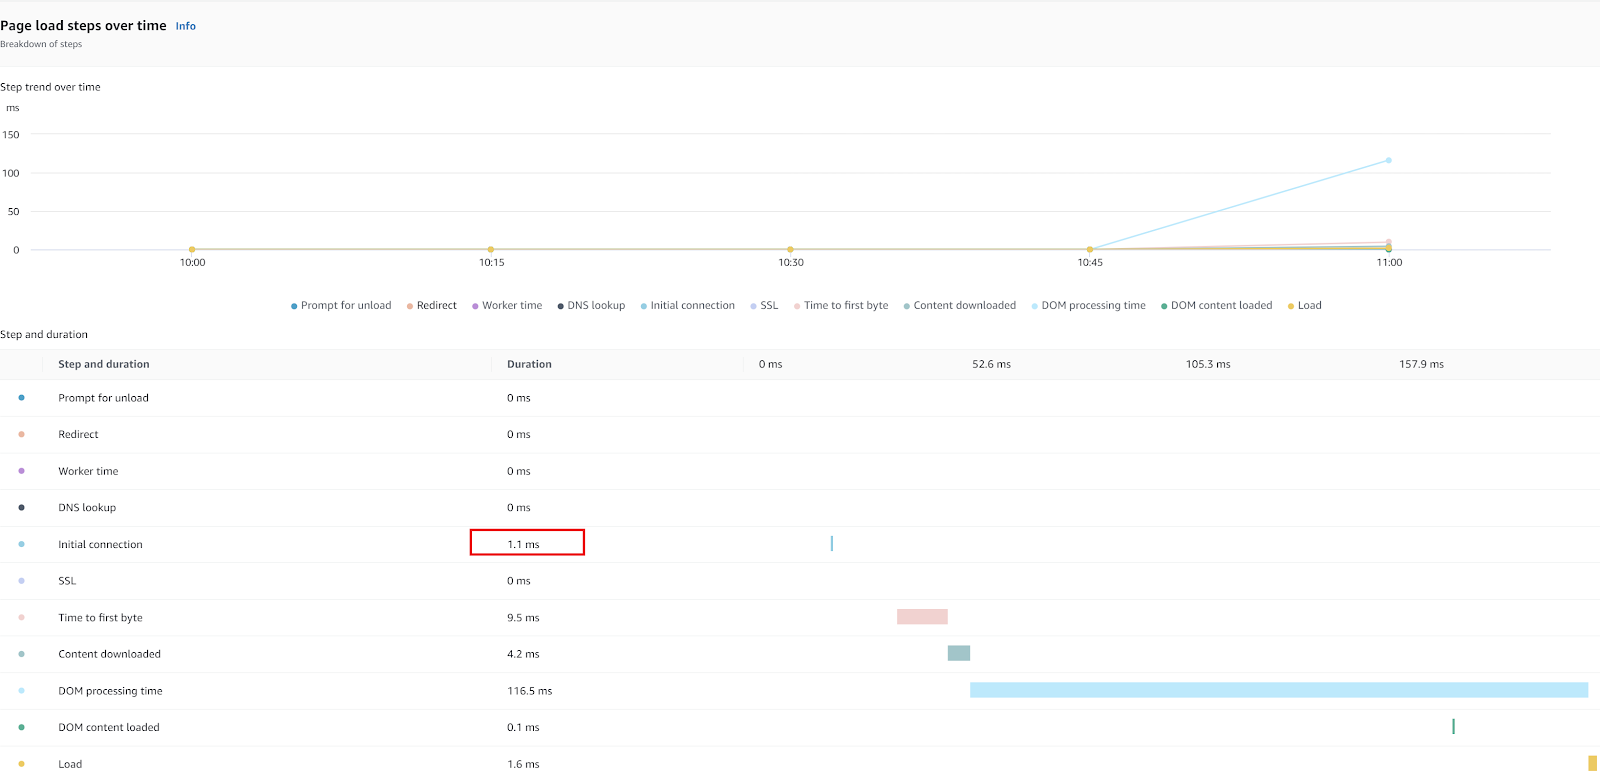Click the orange dot in Redirect row
The width and height of the screenshot is (1600, 775).
click(21, 435)
